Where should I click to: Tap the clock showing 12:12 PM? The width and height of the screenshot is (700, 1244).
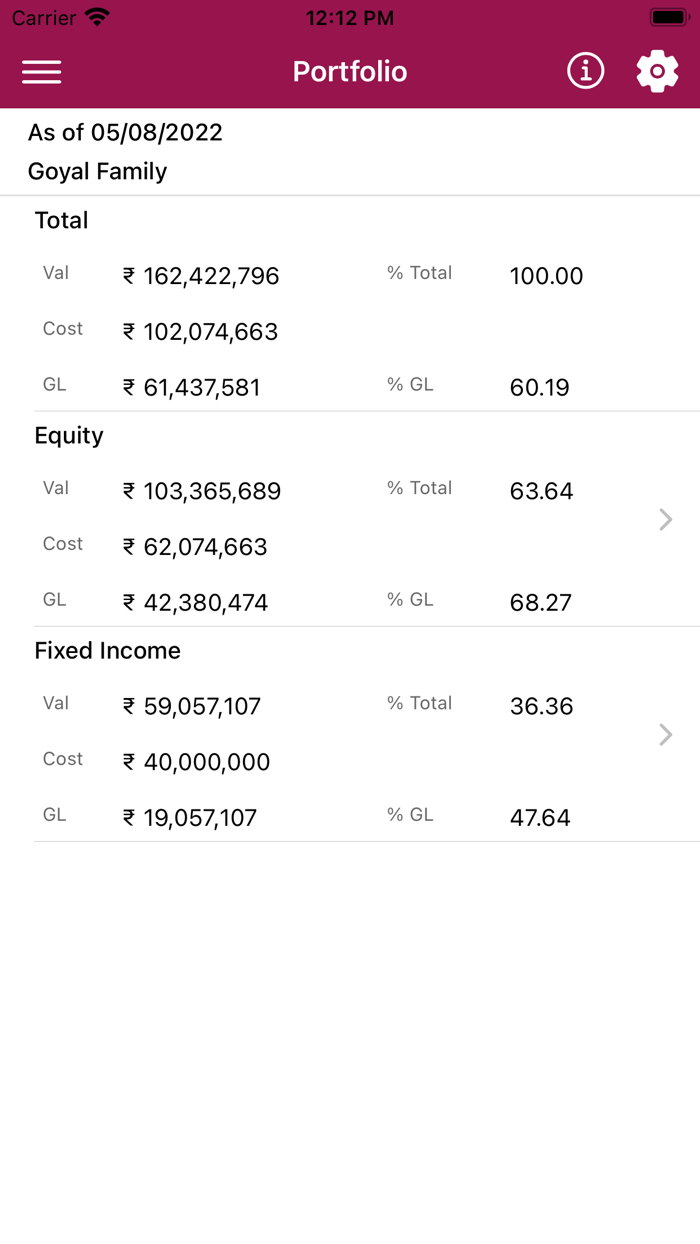349,17
